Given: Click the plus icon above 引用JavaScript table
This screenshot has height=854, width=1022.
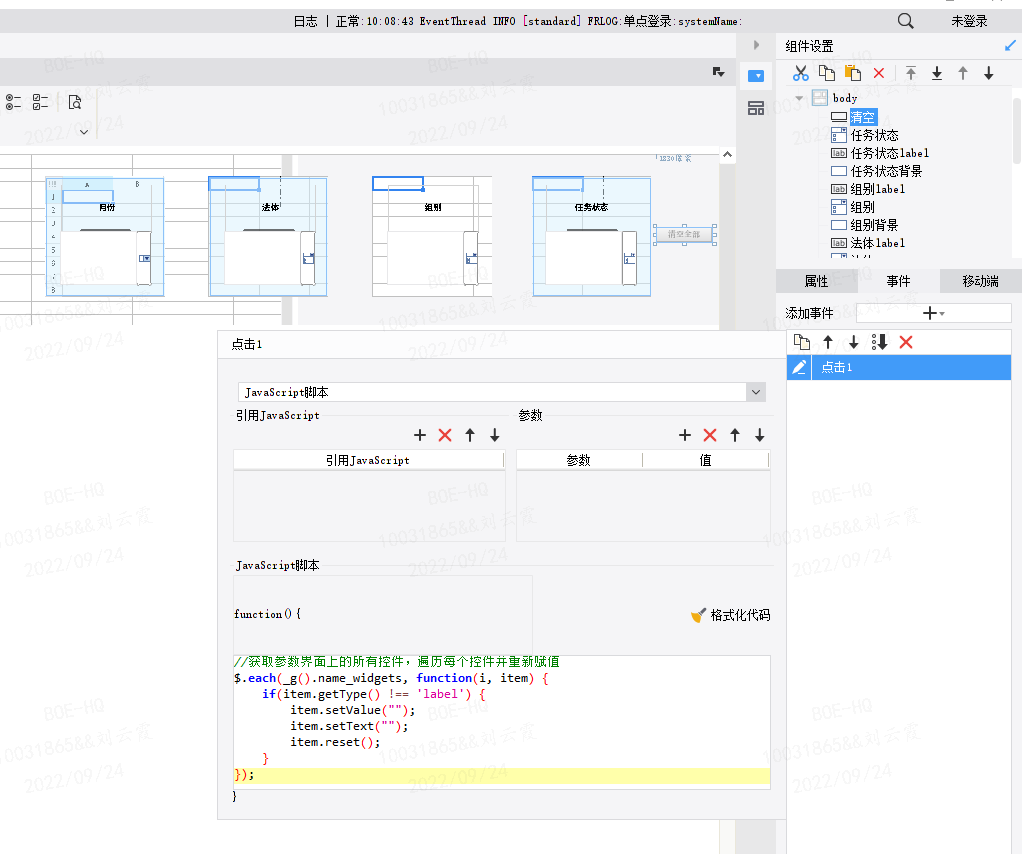Looking at the screenshot, I should [x=420, y=435].
